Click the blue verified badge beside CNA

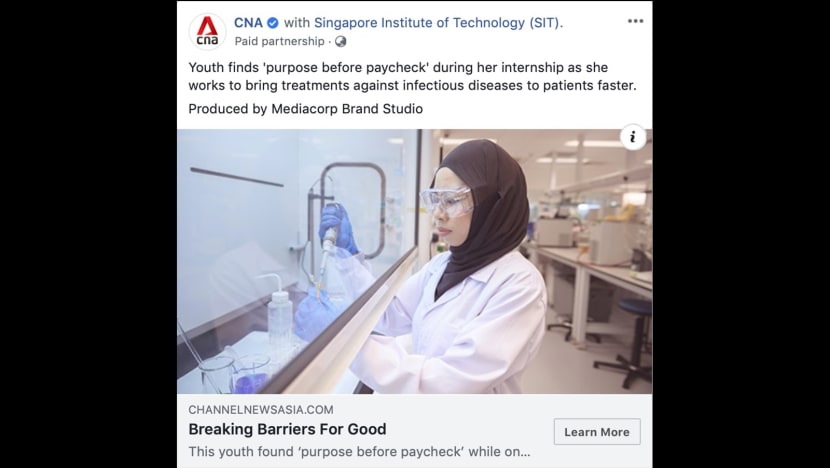pos(273,23)
